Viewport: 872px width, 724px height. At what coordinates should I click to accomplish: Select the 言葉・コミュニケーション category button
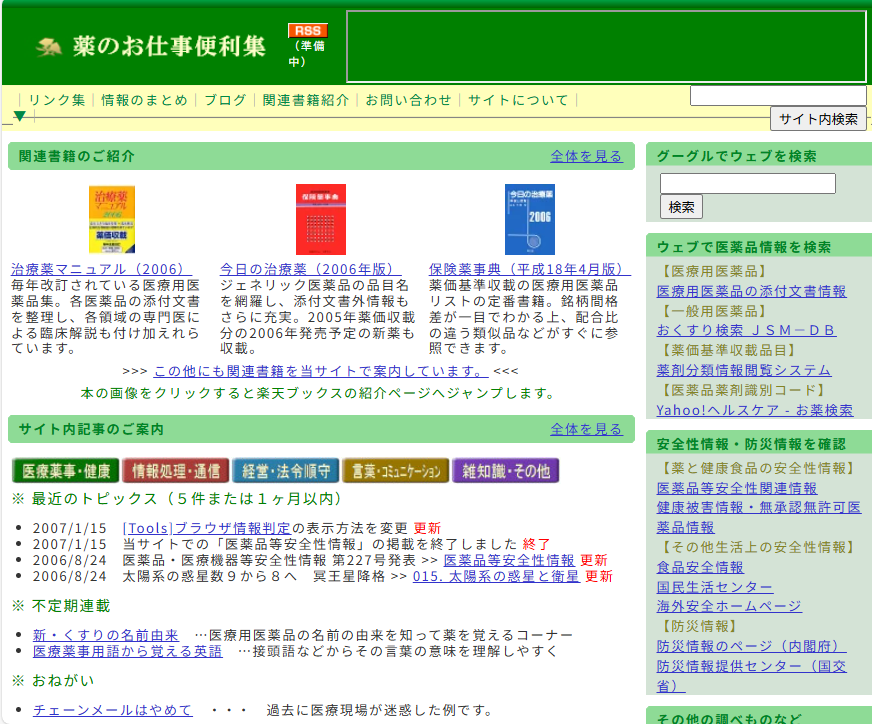coord(395,471)
